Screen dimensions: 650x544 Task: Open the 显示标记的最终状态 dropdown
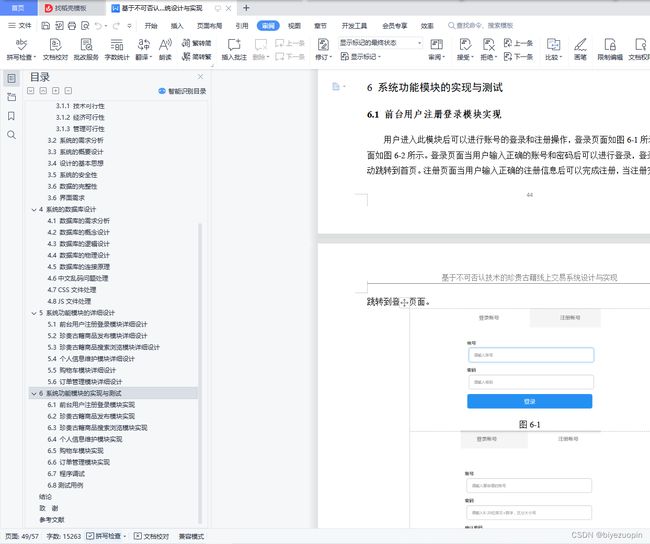click(x=381, y=43)
